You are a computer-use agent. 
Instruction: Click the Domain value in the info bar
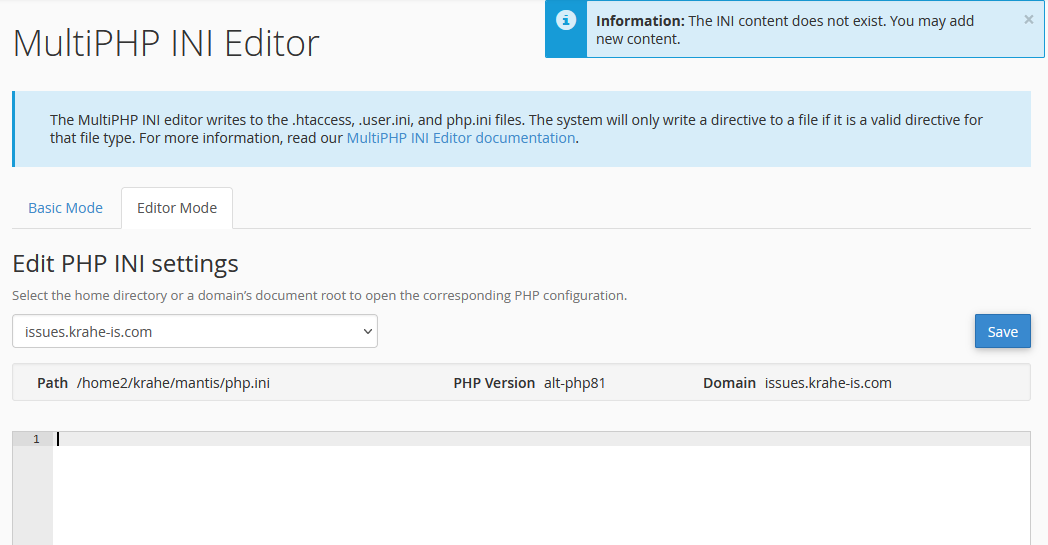point(827,383)
